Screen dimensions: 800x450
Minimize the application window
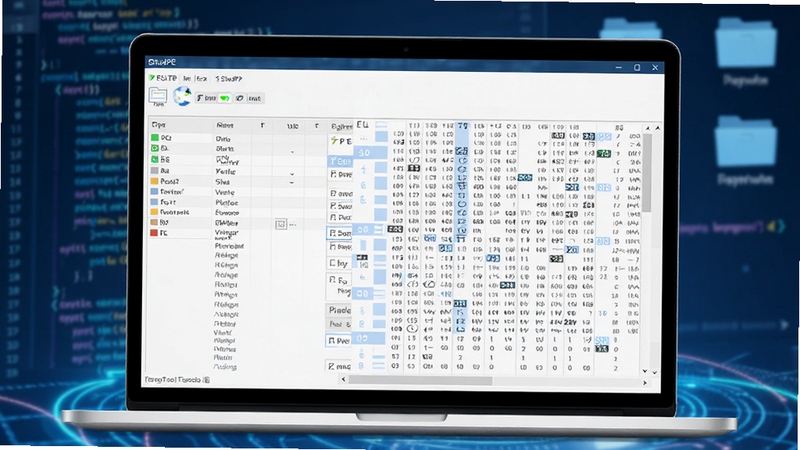pos(618,67)
